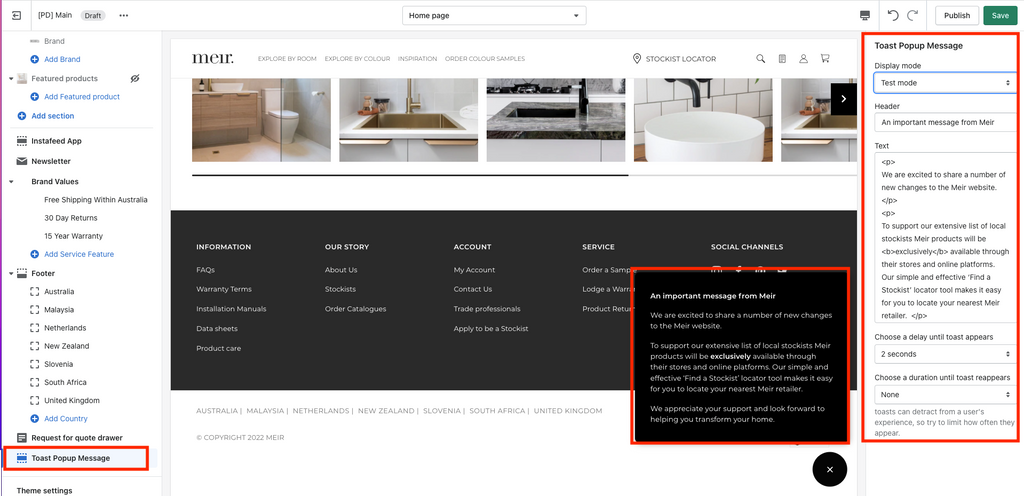
Task: Click the Add Featured product link
Action: pyautogui.click(x=82, y=97)
